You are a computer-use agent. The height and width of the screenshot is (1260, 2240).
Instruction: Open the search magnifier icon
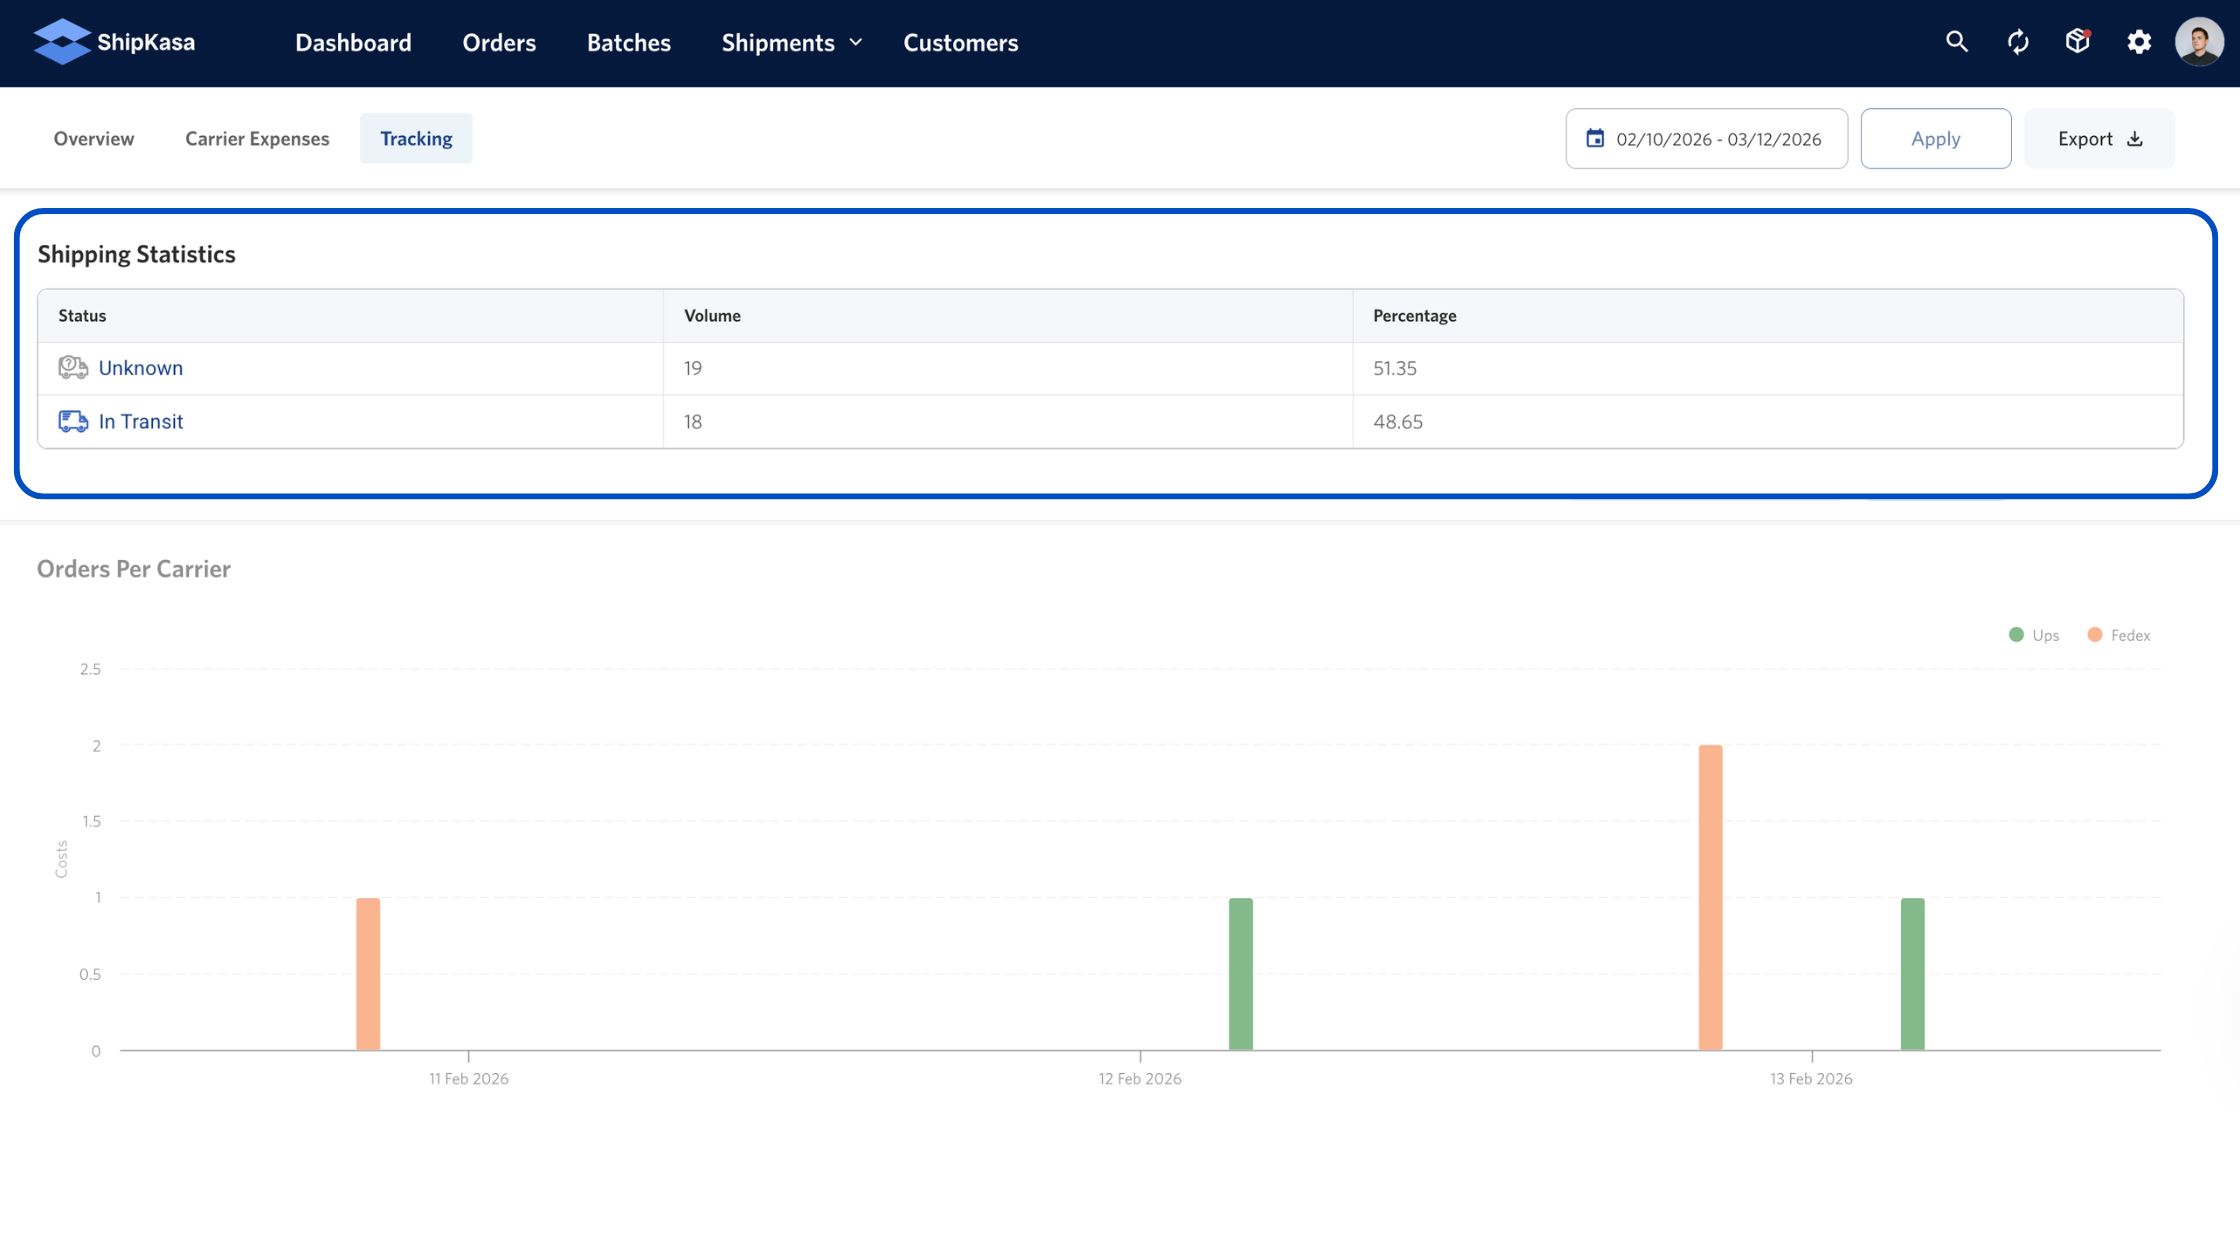coord(1956,42)
